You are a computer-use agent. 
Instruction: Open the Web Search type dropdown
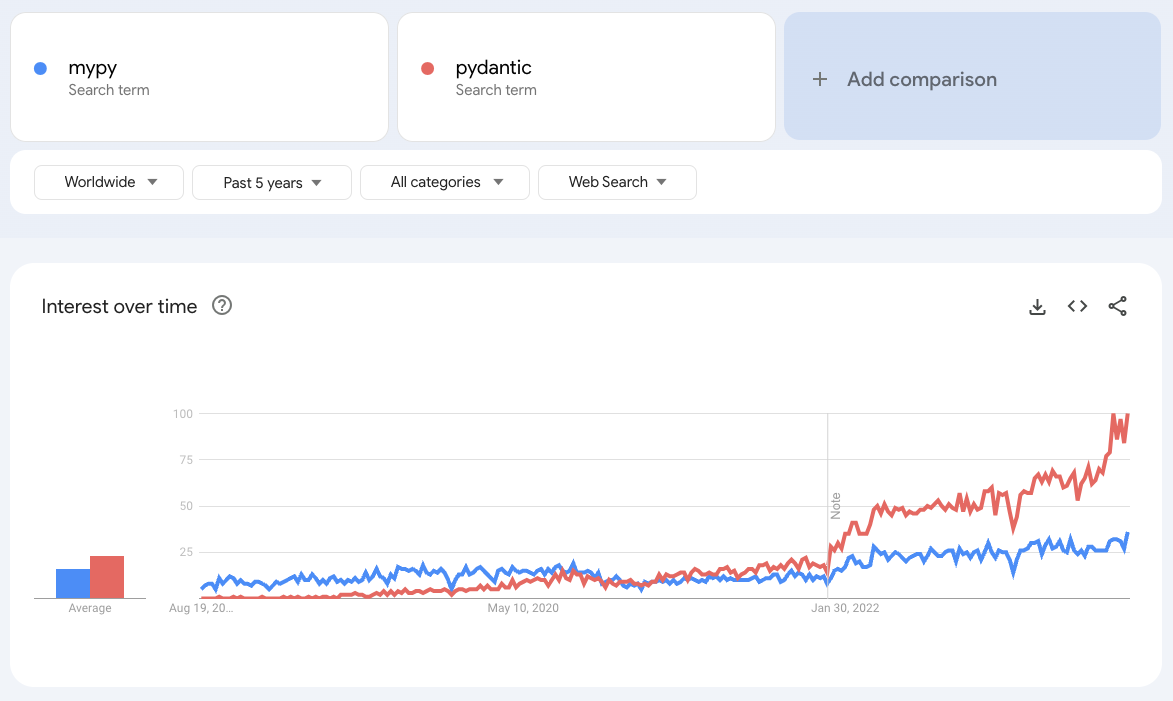pos(617,182)
